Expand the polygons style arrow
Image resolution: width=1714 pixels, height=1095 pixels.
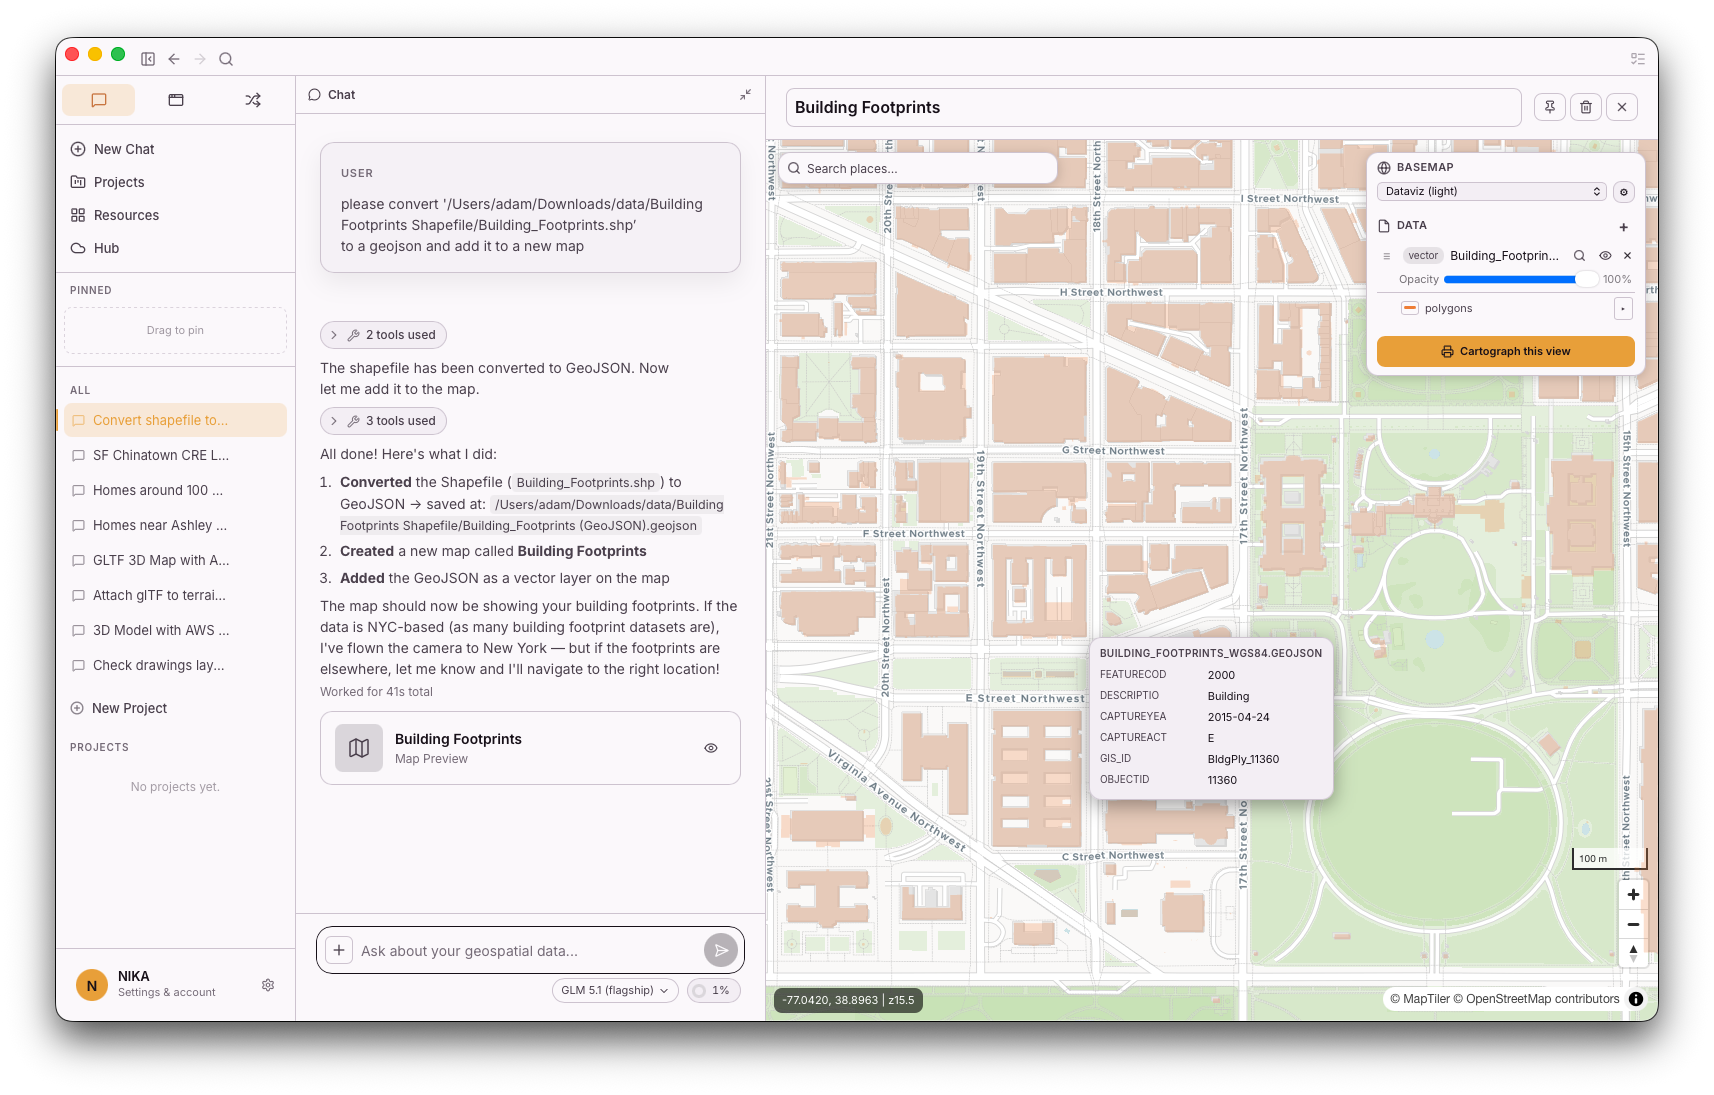tap(1623, 309)
